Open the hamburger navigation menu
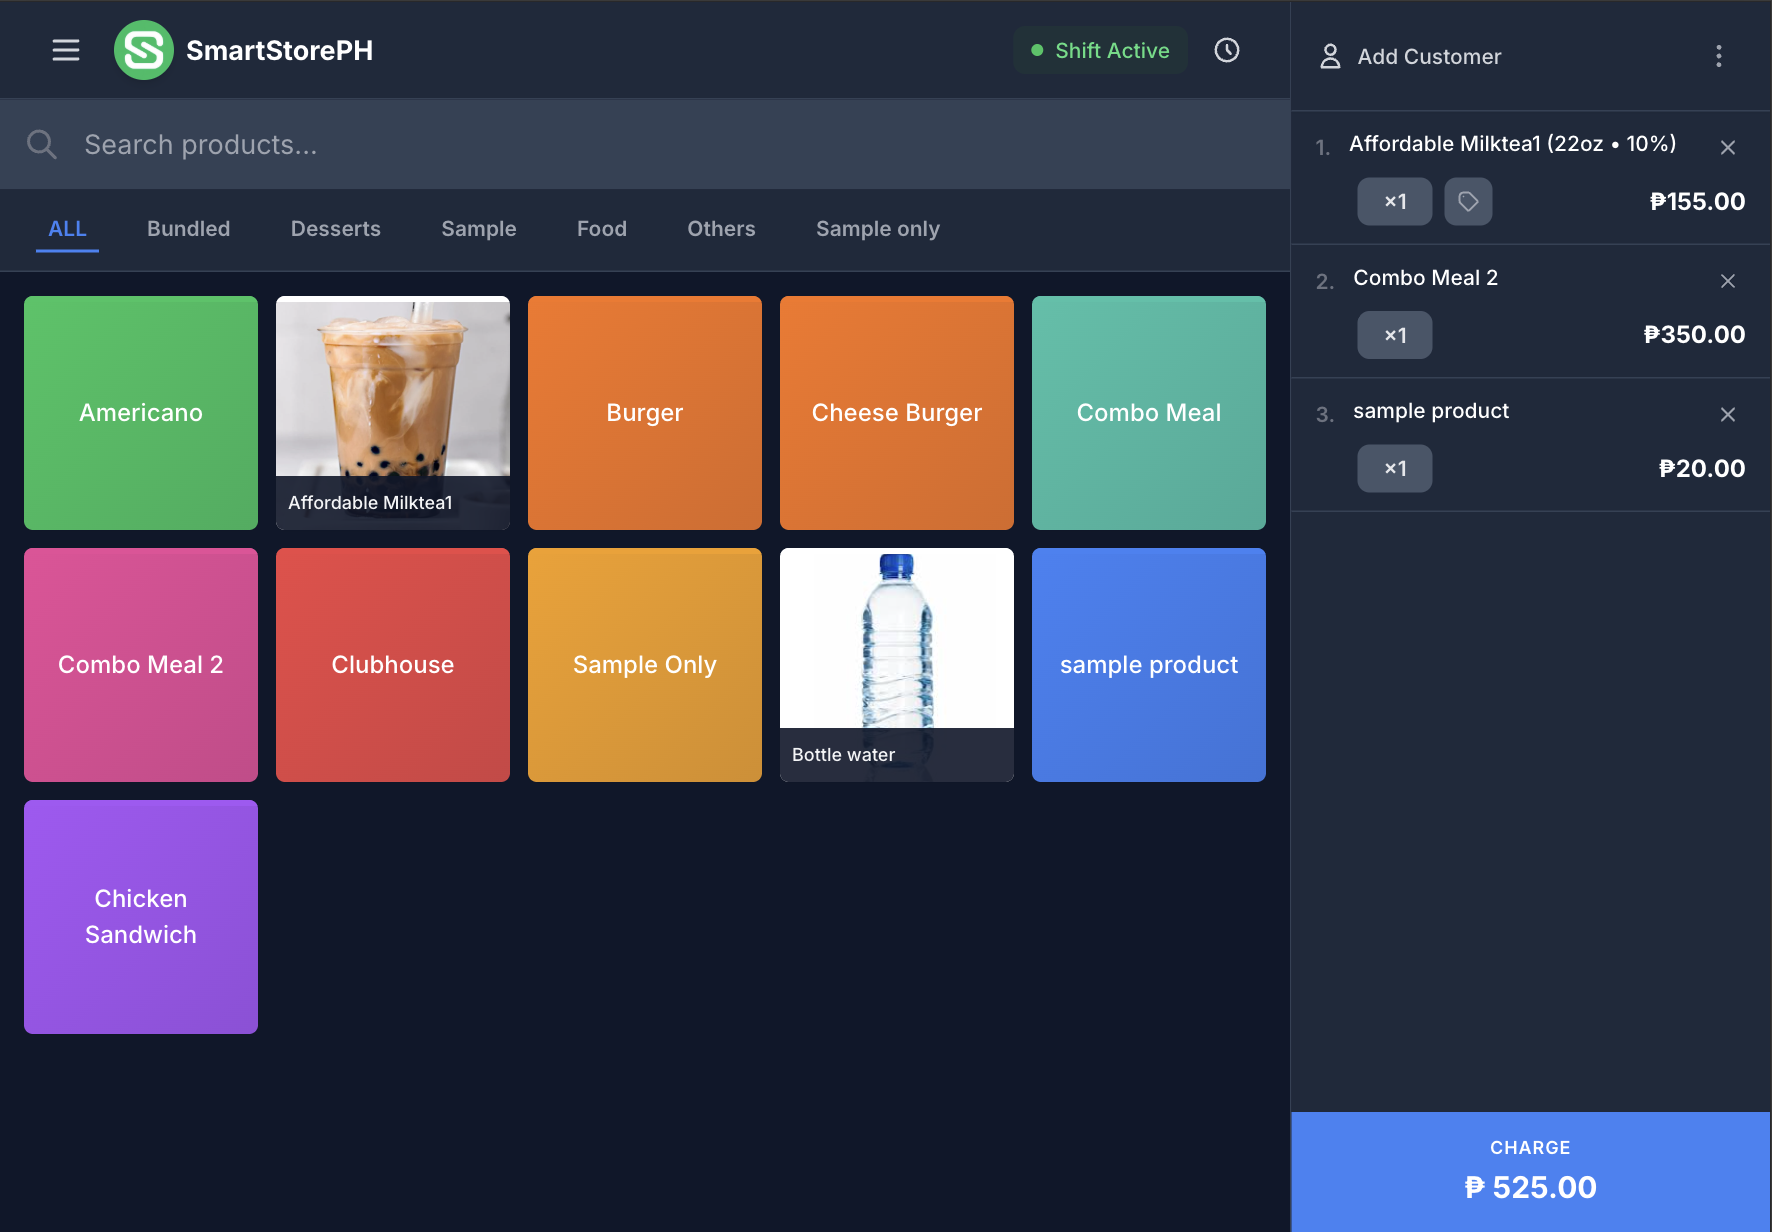Viewport: 1772px width, 1232px height. (66, 50)
